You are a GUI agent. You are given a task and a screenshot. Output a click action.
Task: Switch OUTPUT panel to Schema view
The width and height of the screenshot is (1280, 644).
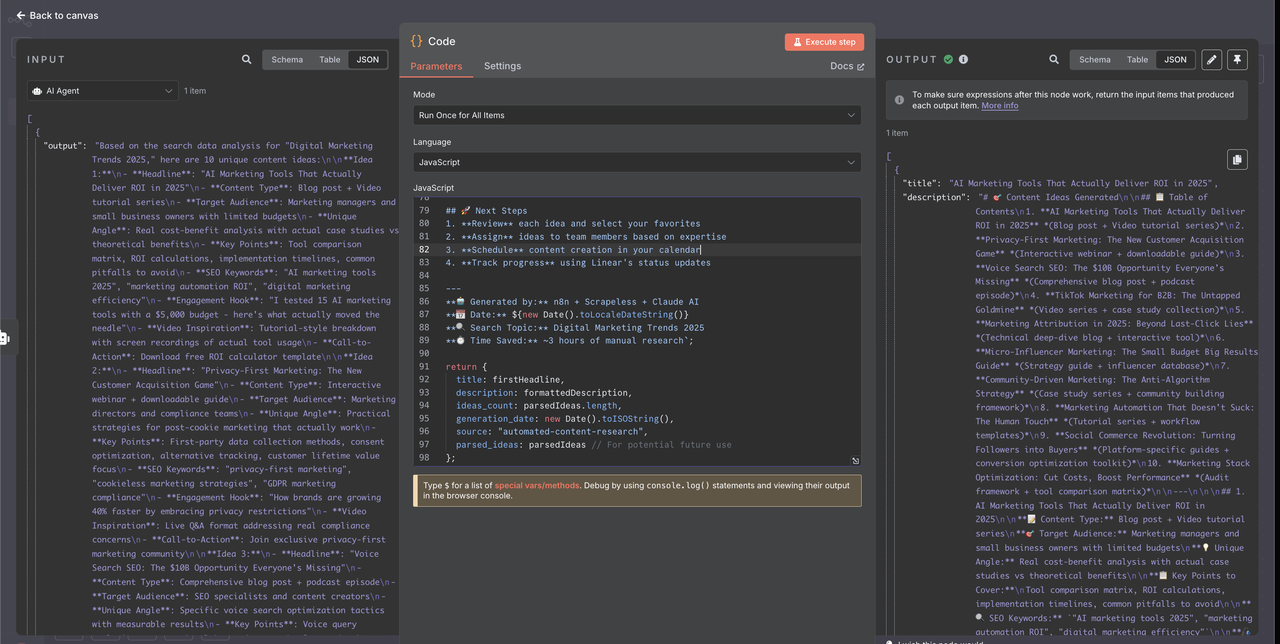1094,59
